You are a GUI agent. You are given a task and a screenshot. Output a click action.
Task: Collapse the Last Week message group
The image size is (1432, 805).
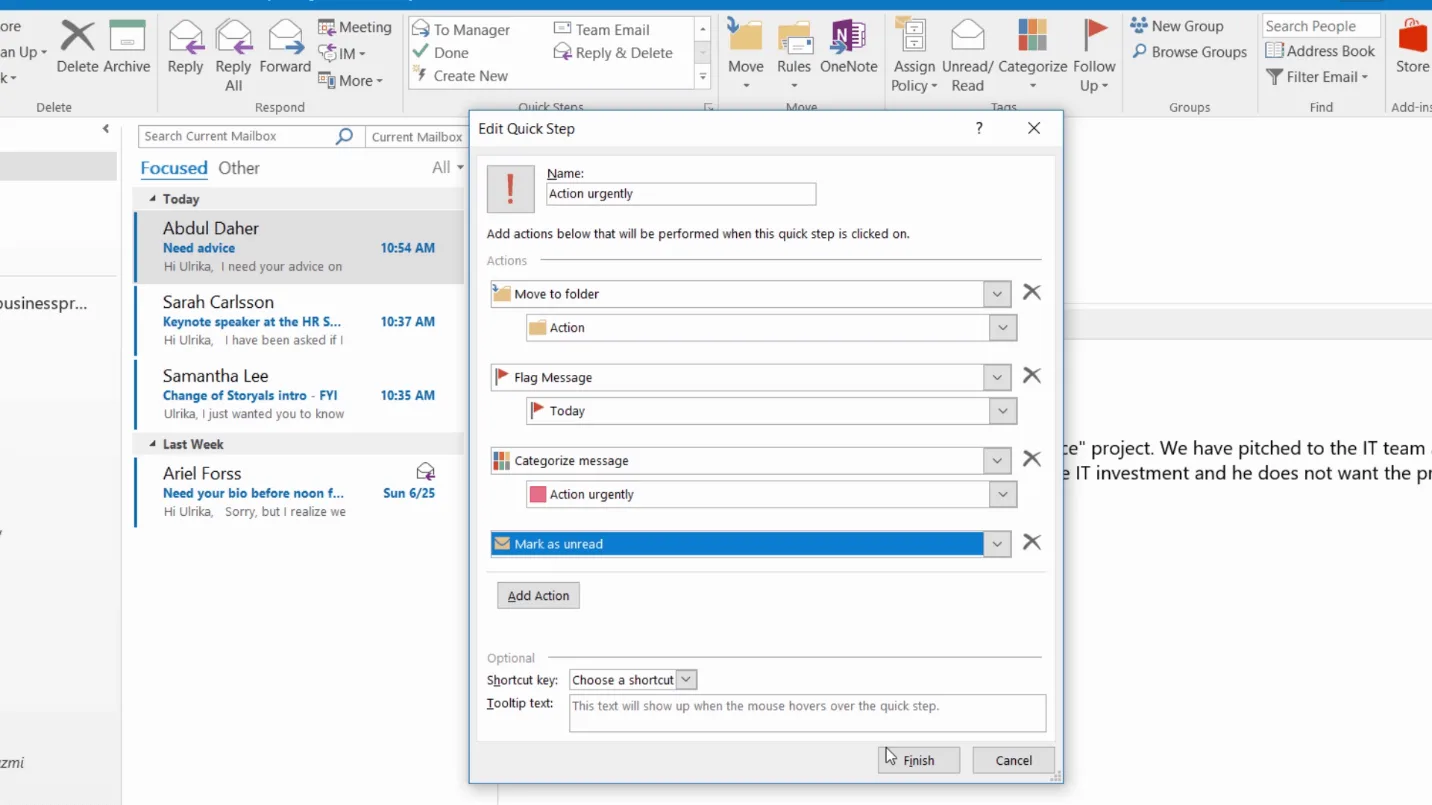153,444
